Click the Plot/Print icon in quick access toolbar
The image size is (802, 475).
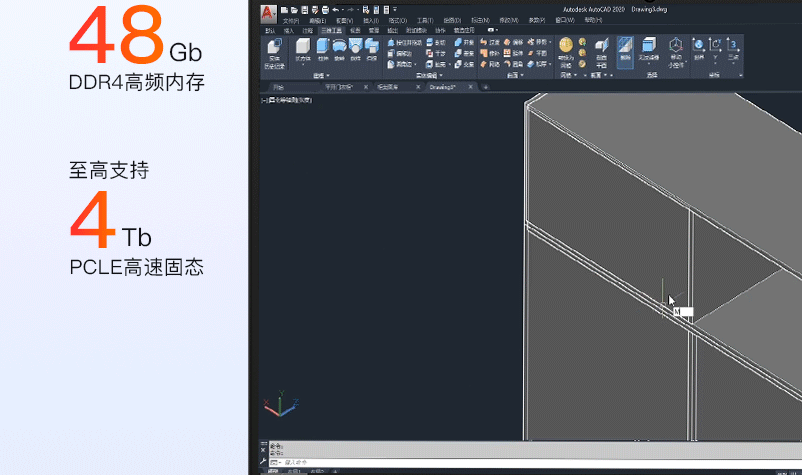click(x=324, y=9)
